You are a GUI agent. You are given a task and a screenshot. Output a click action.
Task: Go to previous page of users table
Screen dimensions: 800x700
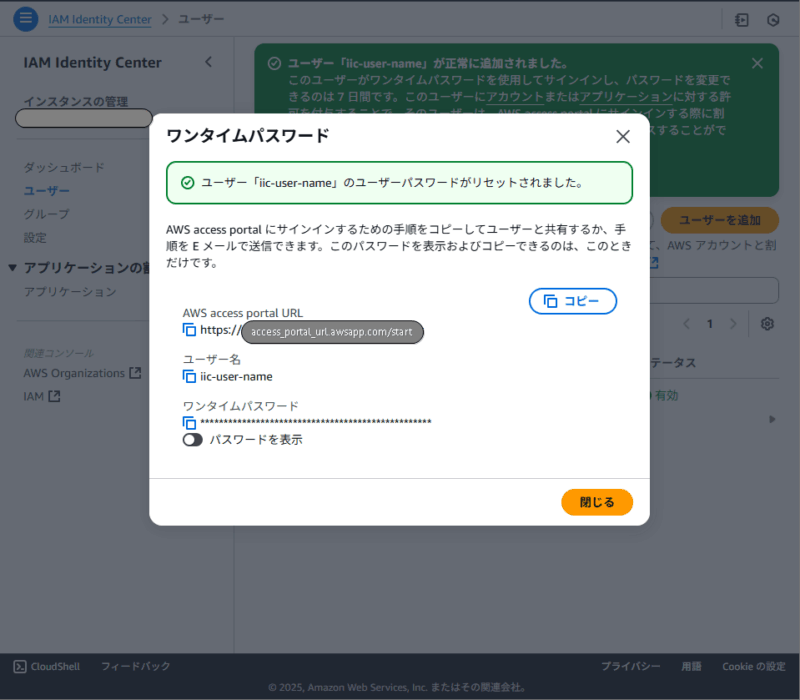click(686, 324)
